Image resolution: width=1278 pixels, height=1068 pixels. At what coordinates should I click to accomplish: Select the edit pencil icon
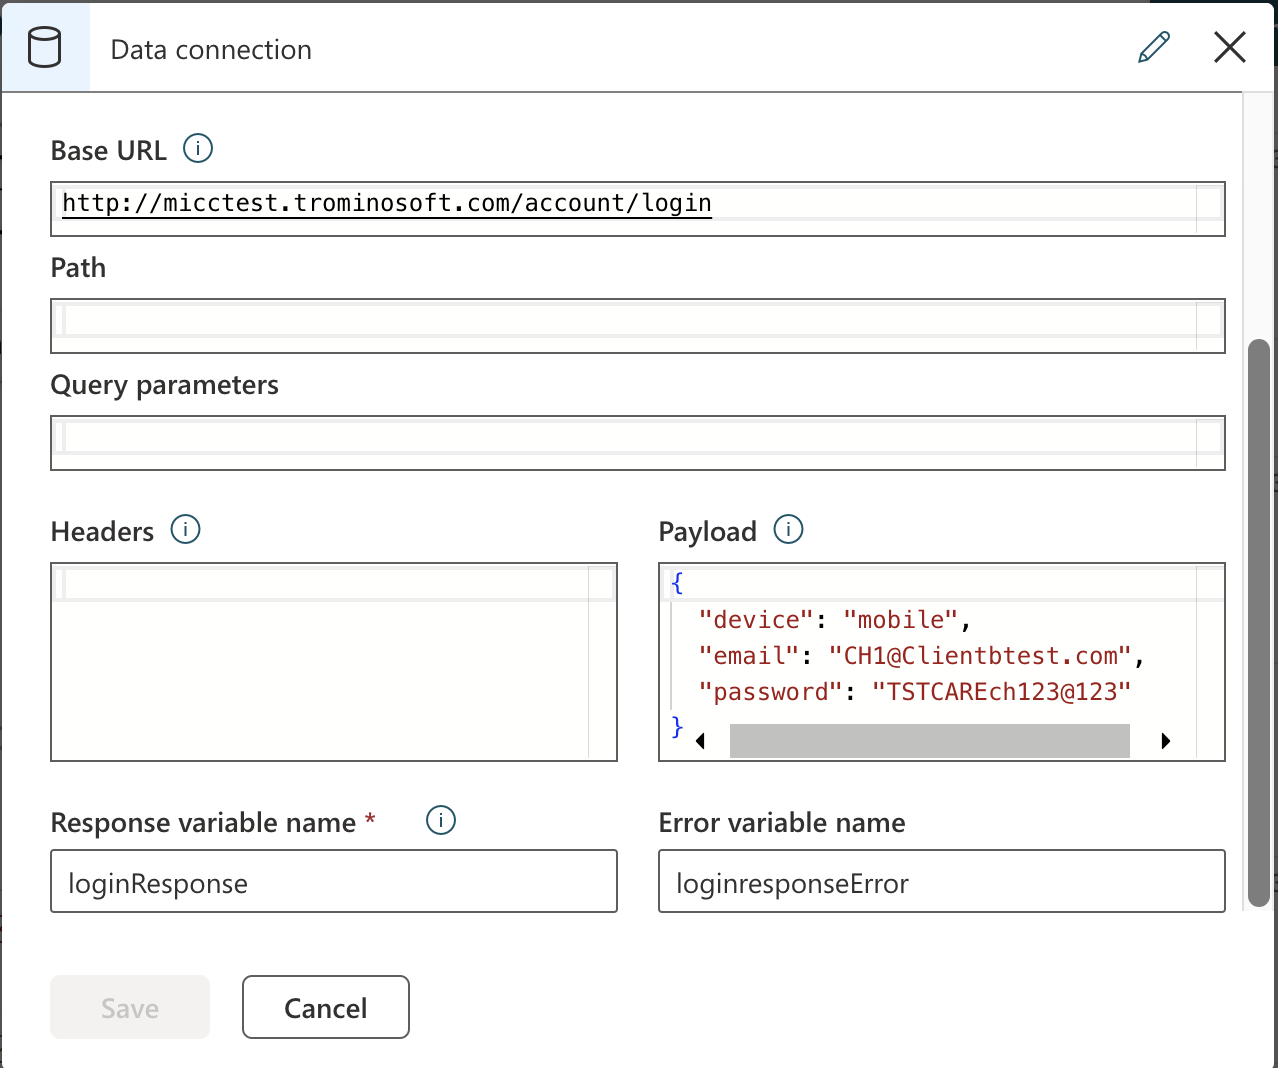(1154, 47)
